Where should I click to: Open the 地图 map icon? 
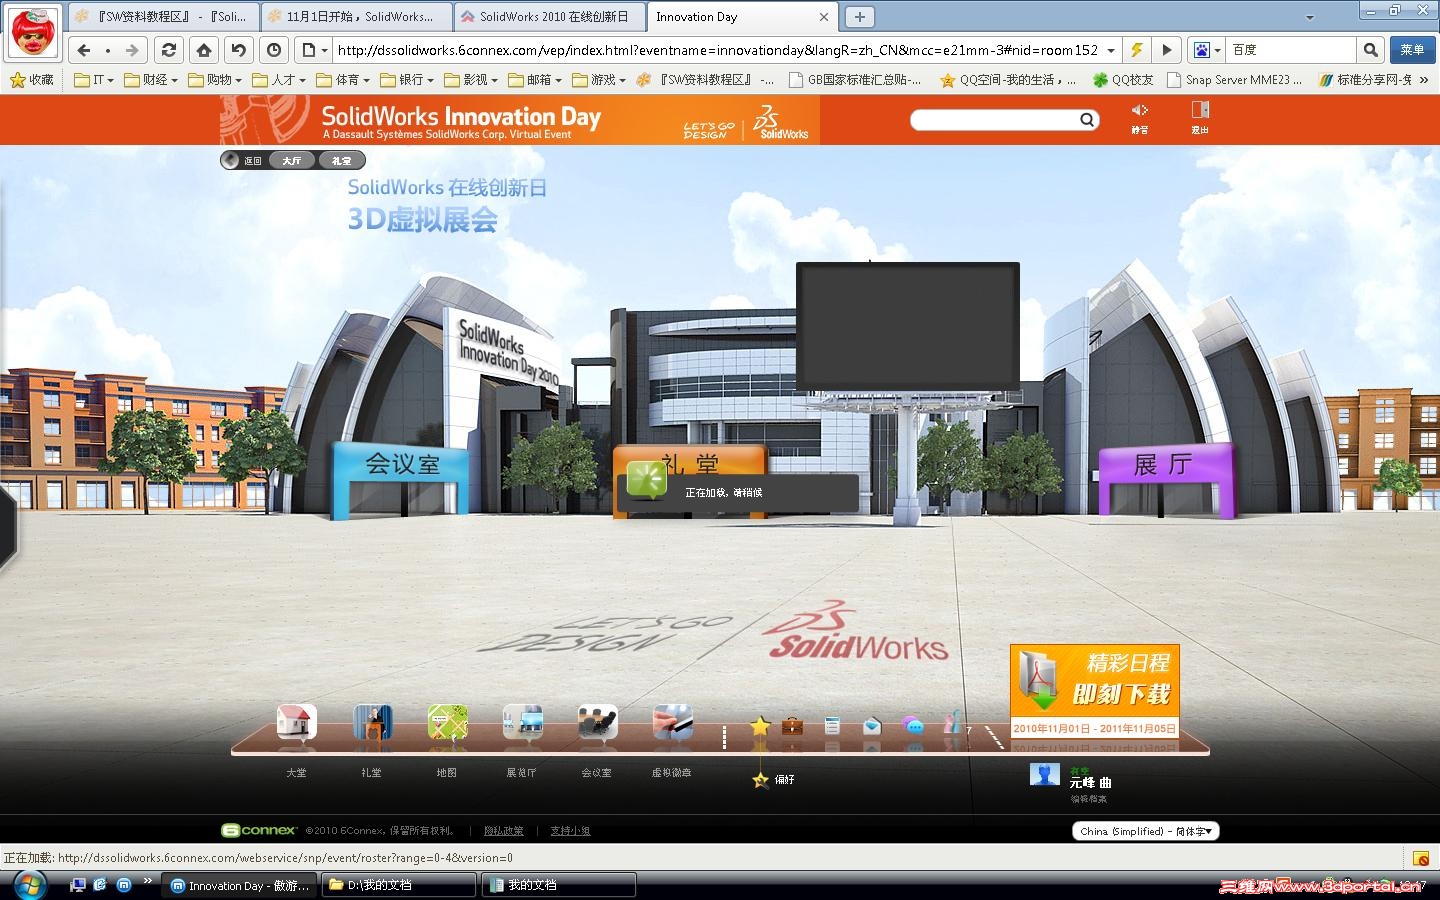coord(447,722)
